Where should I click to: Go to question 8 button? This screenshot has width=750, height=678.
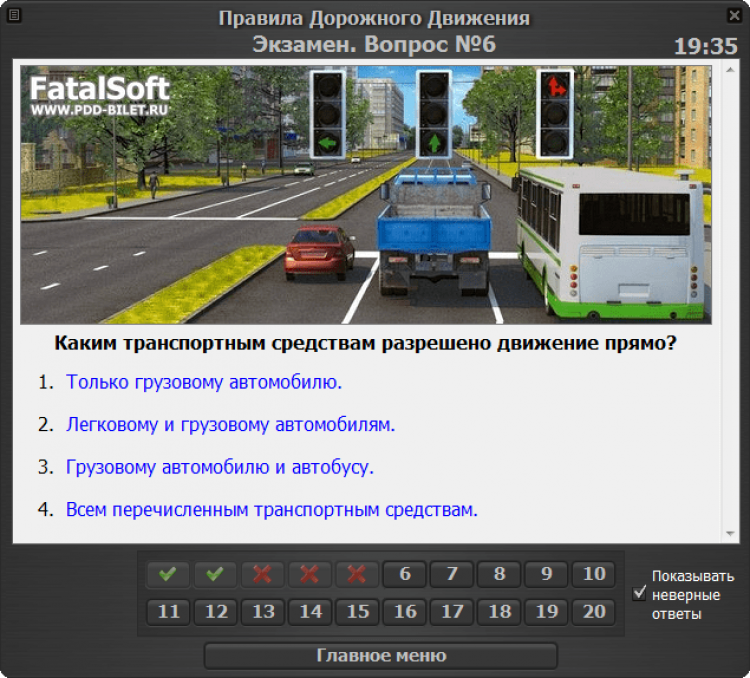pos(499,574)
